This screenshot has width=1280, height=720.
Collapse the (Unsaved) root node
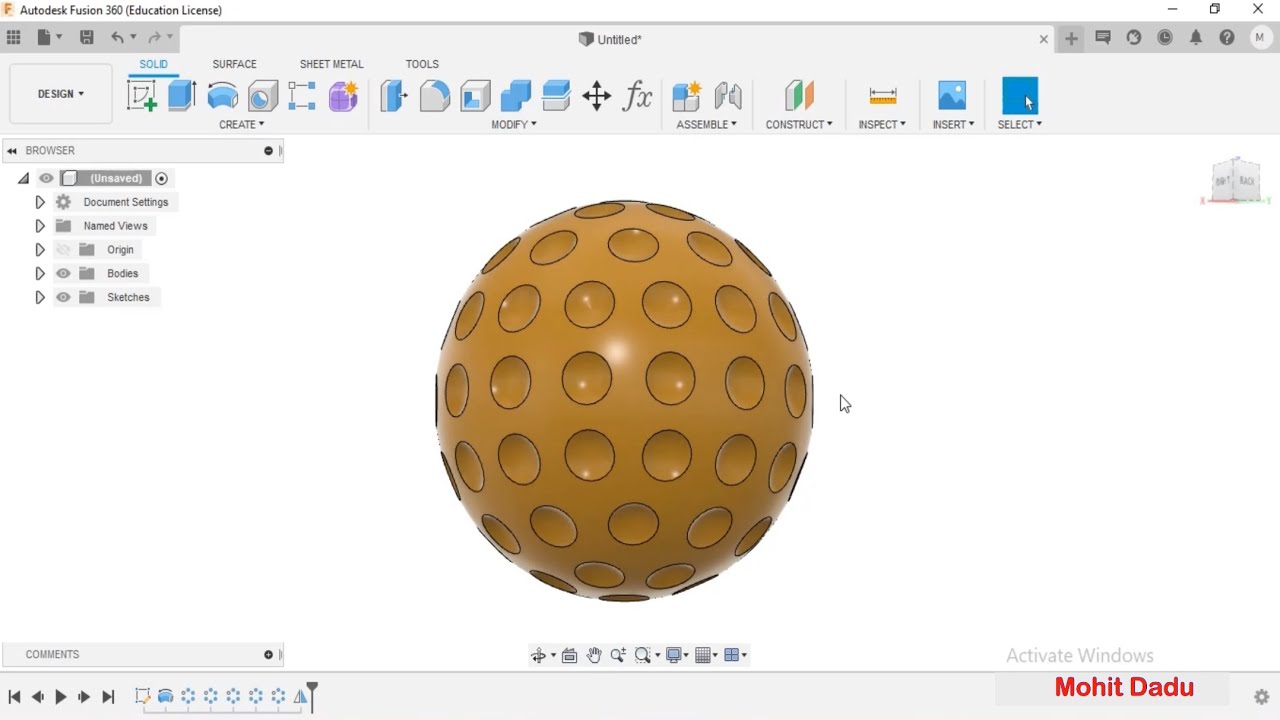point(23,178)
